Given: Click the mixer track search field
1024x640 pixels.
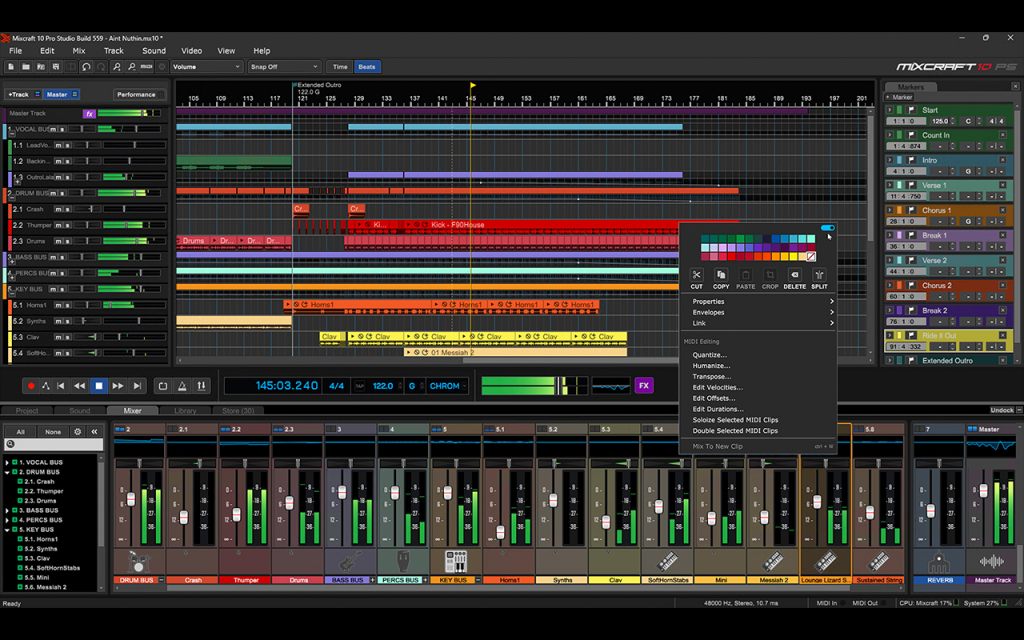Looking at the screenshot, I should point(54,444).
